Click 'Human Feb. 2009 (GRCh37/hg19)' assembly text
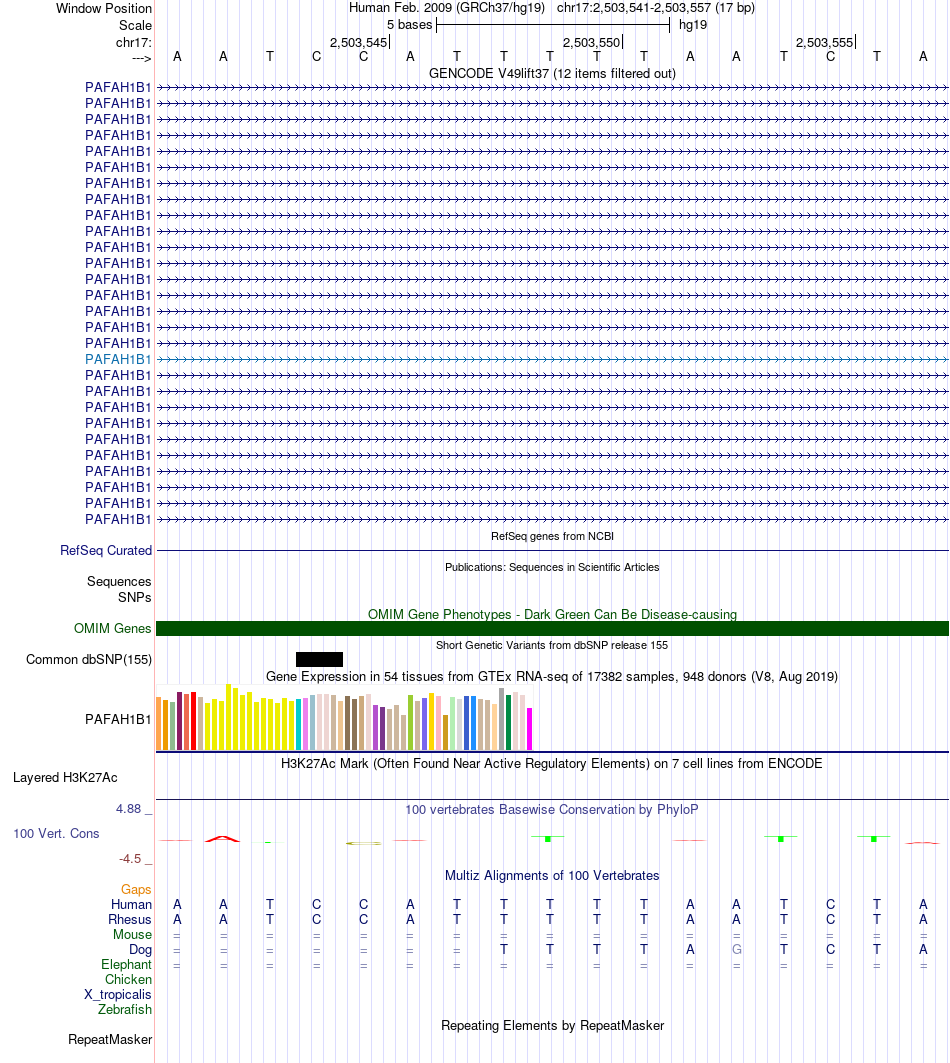Viewport: 950px width, 1063px height. (x=447, y=7)
